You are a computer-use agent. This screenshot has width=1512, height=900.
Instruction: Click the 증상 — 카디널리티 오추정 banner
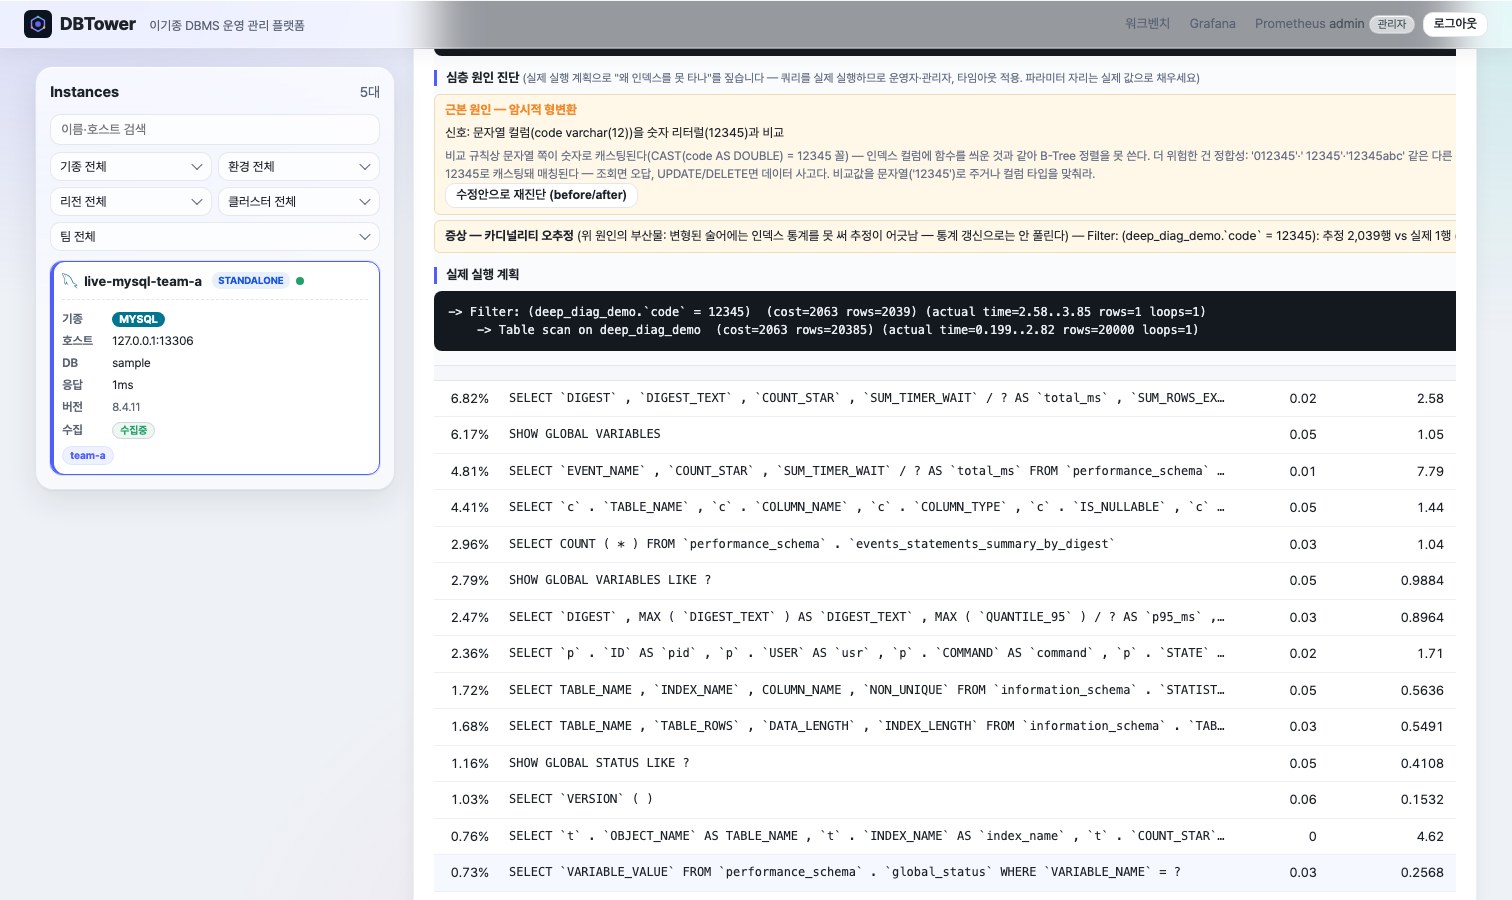click(x=945, y=236)
